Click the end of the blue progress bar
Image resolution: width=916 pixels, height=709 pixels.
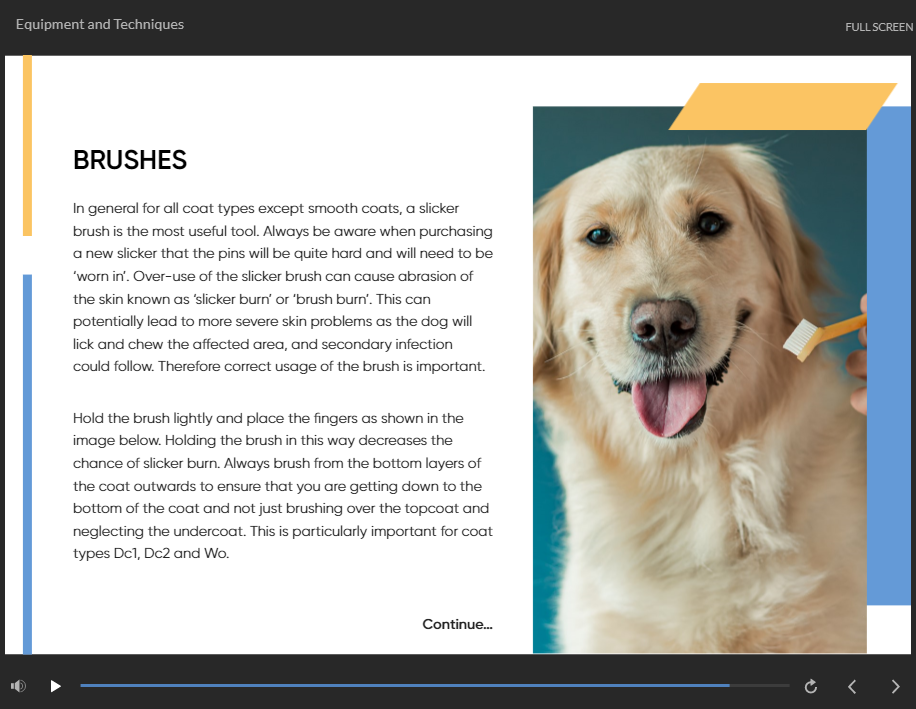click(728, 686)
